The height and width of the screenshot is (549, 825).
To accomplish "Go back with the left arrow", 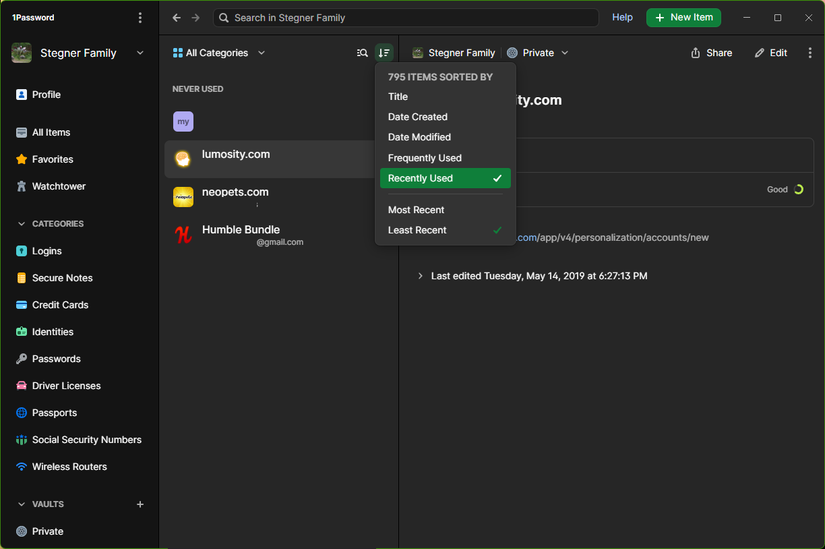I will [x=177, y=18].
